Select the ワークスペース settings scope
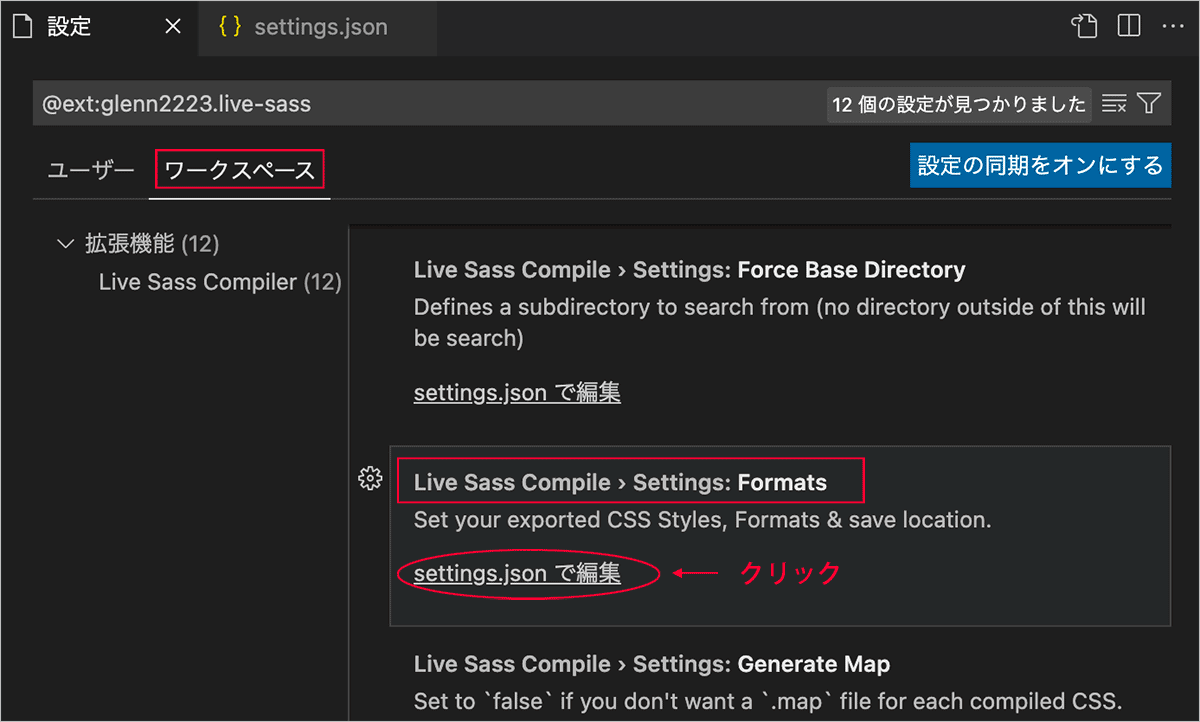Image resolution: width=1200 pixels, height=722 pixels. pyautogui.click(x=240, y=170)
